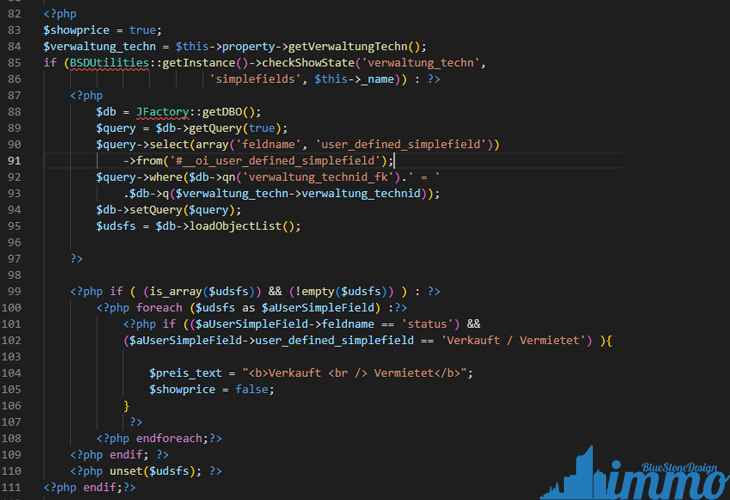
Task: Click 'feldname' string in select array
Action: point(268,144)
